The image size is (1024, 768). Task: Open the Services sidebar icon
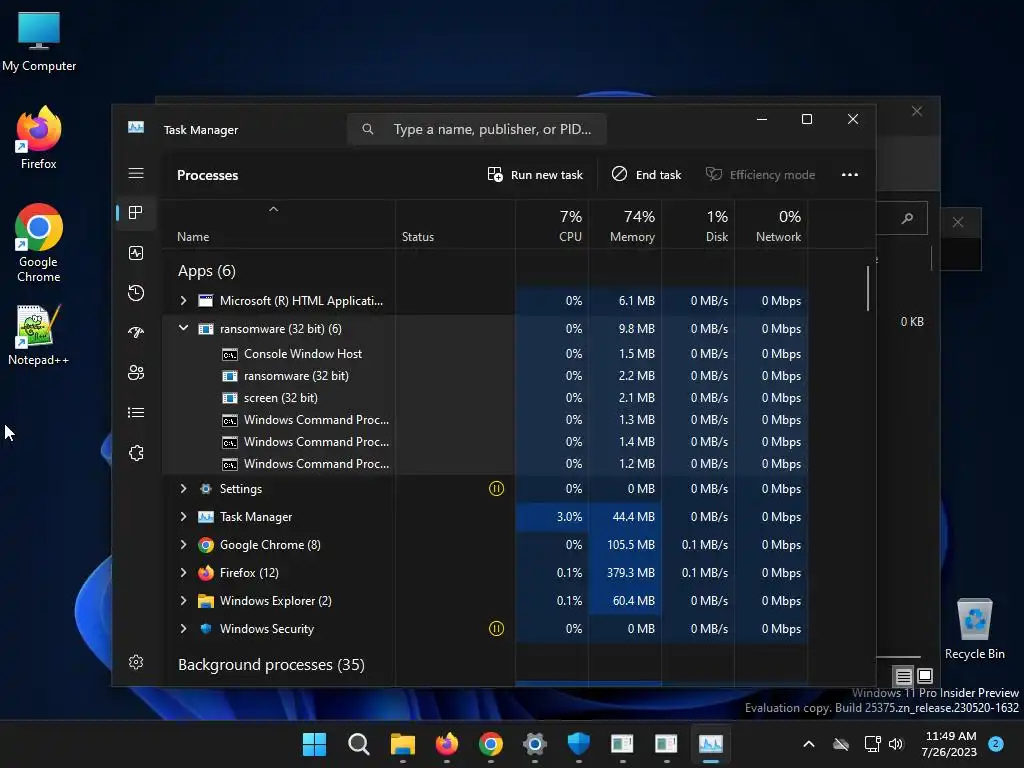[x=136, y=453]
